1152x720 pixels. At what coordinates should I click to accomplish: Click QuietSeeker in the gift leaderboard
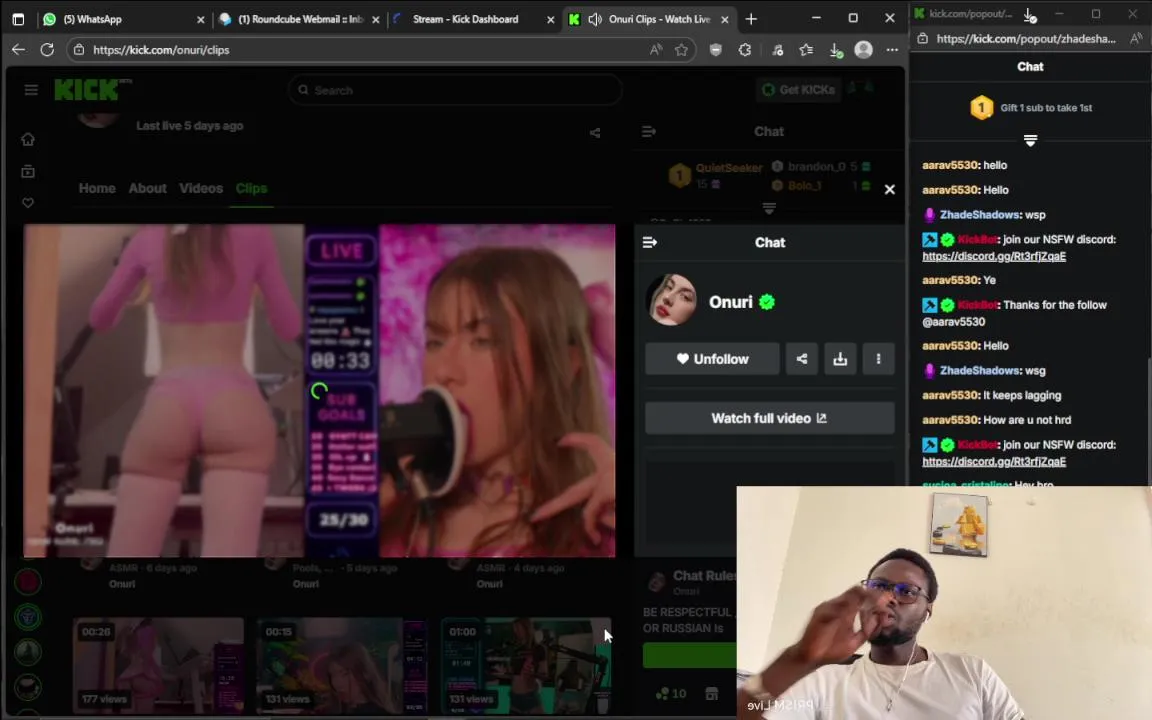tap(729, 168)
